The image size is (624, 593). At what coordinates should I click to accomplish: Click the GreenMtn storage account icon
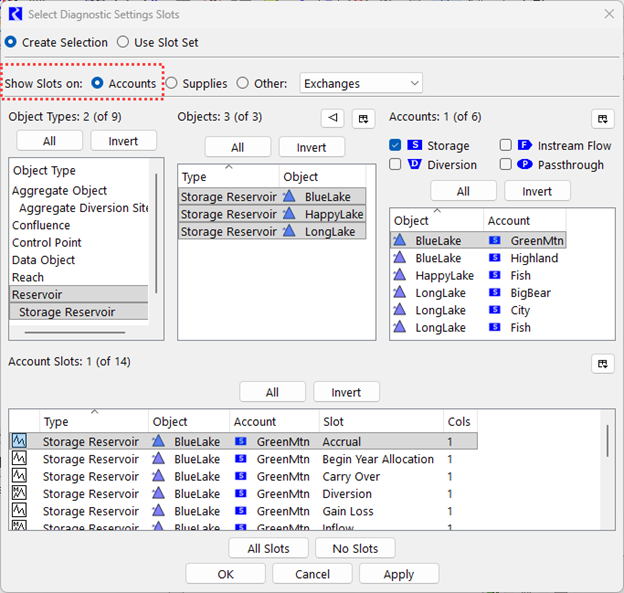pyautogui.click(x=494, y=240)
